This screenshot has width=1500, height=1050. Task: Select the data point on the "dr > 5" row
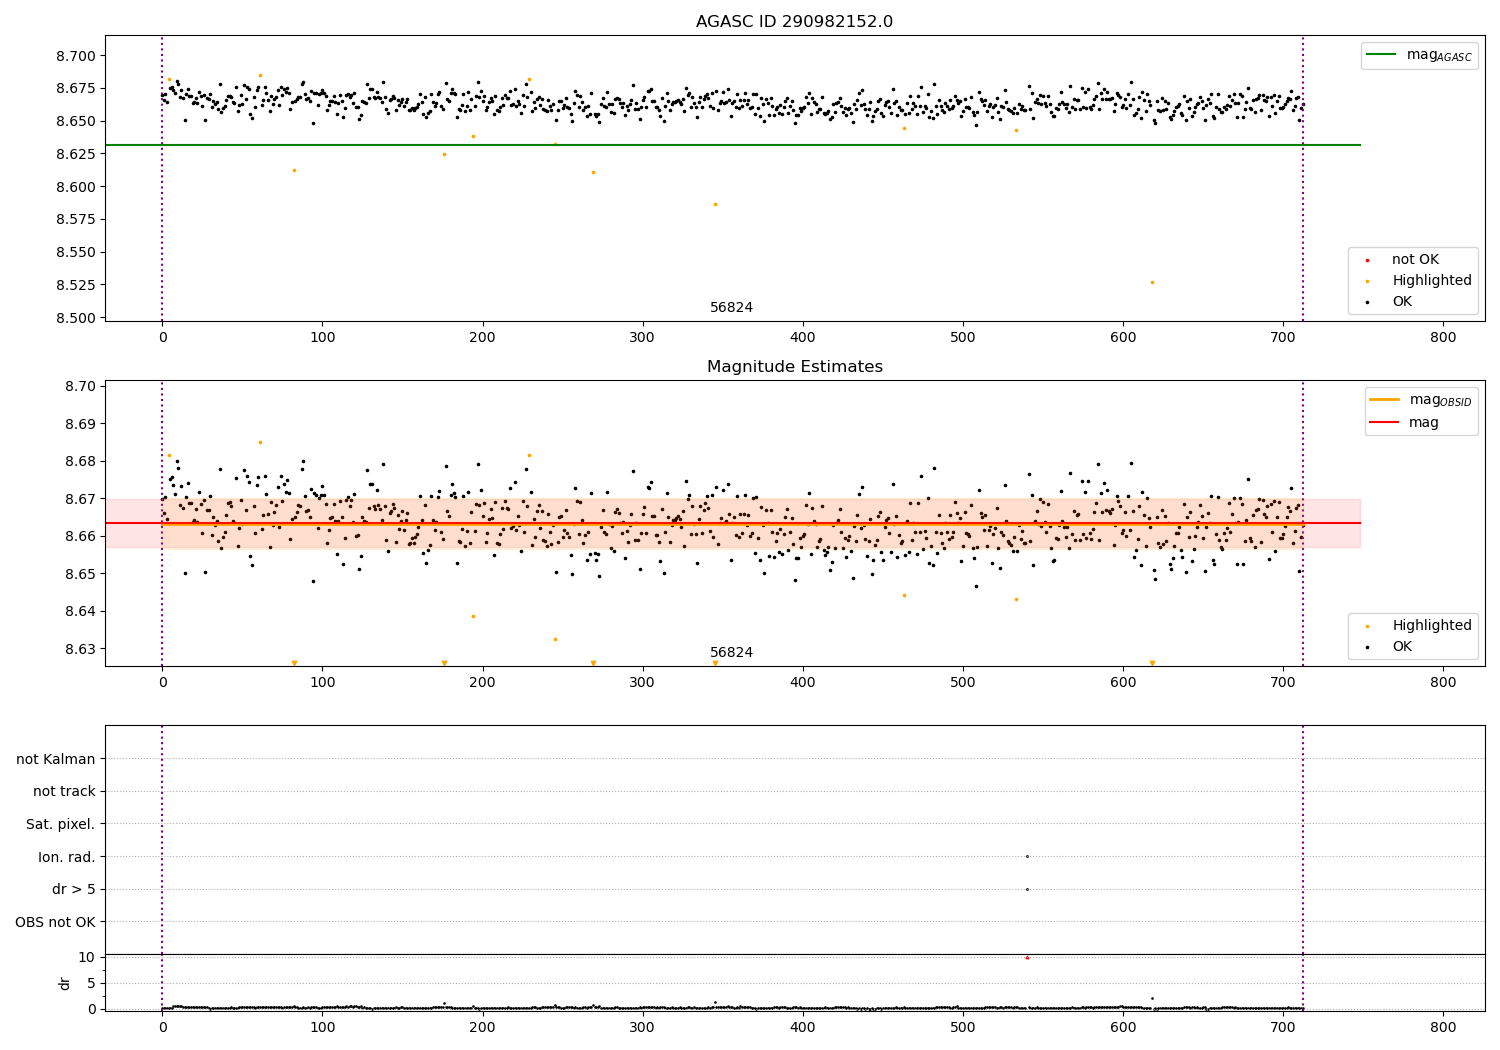(x=1027, y=889)
